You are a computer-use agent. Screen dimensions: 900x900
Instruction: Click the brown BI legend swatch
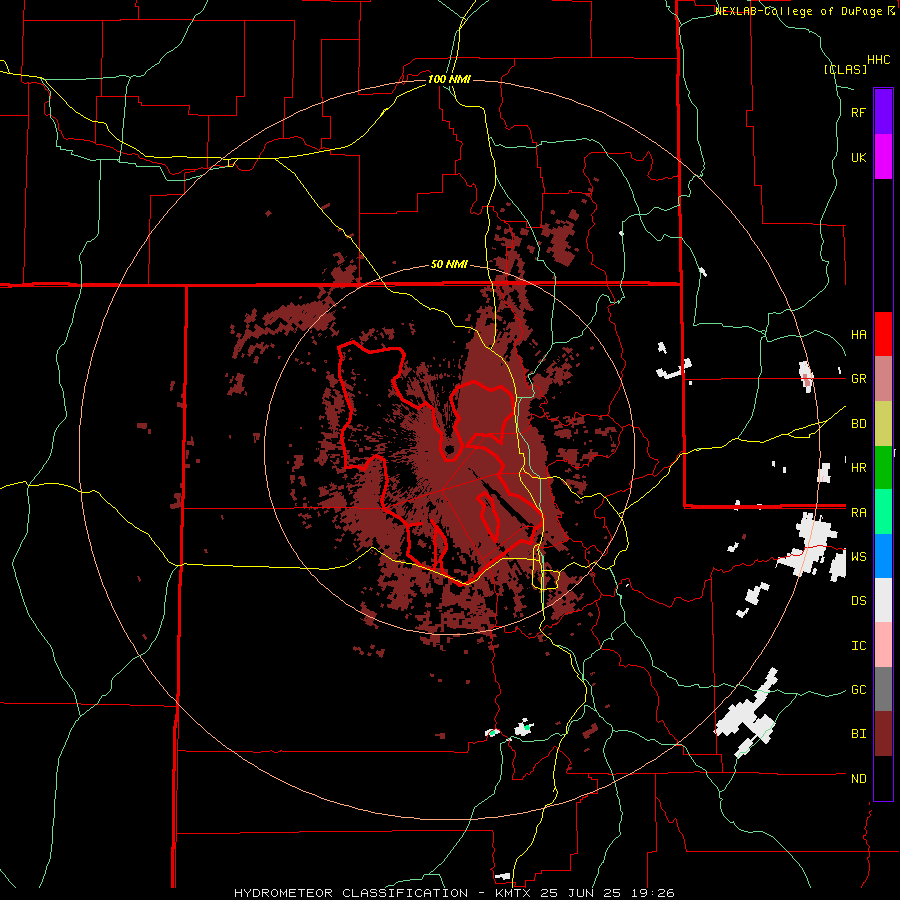883,734
